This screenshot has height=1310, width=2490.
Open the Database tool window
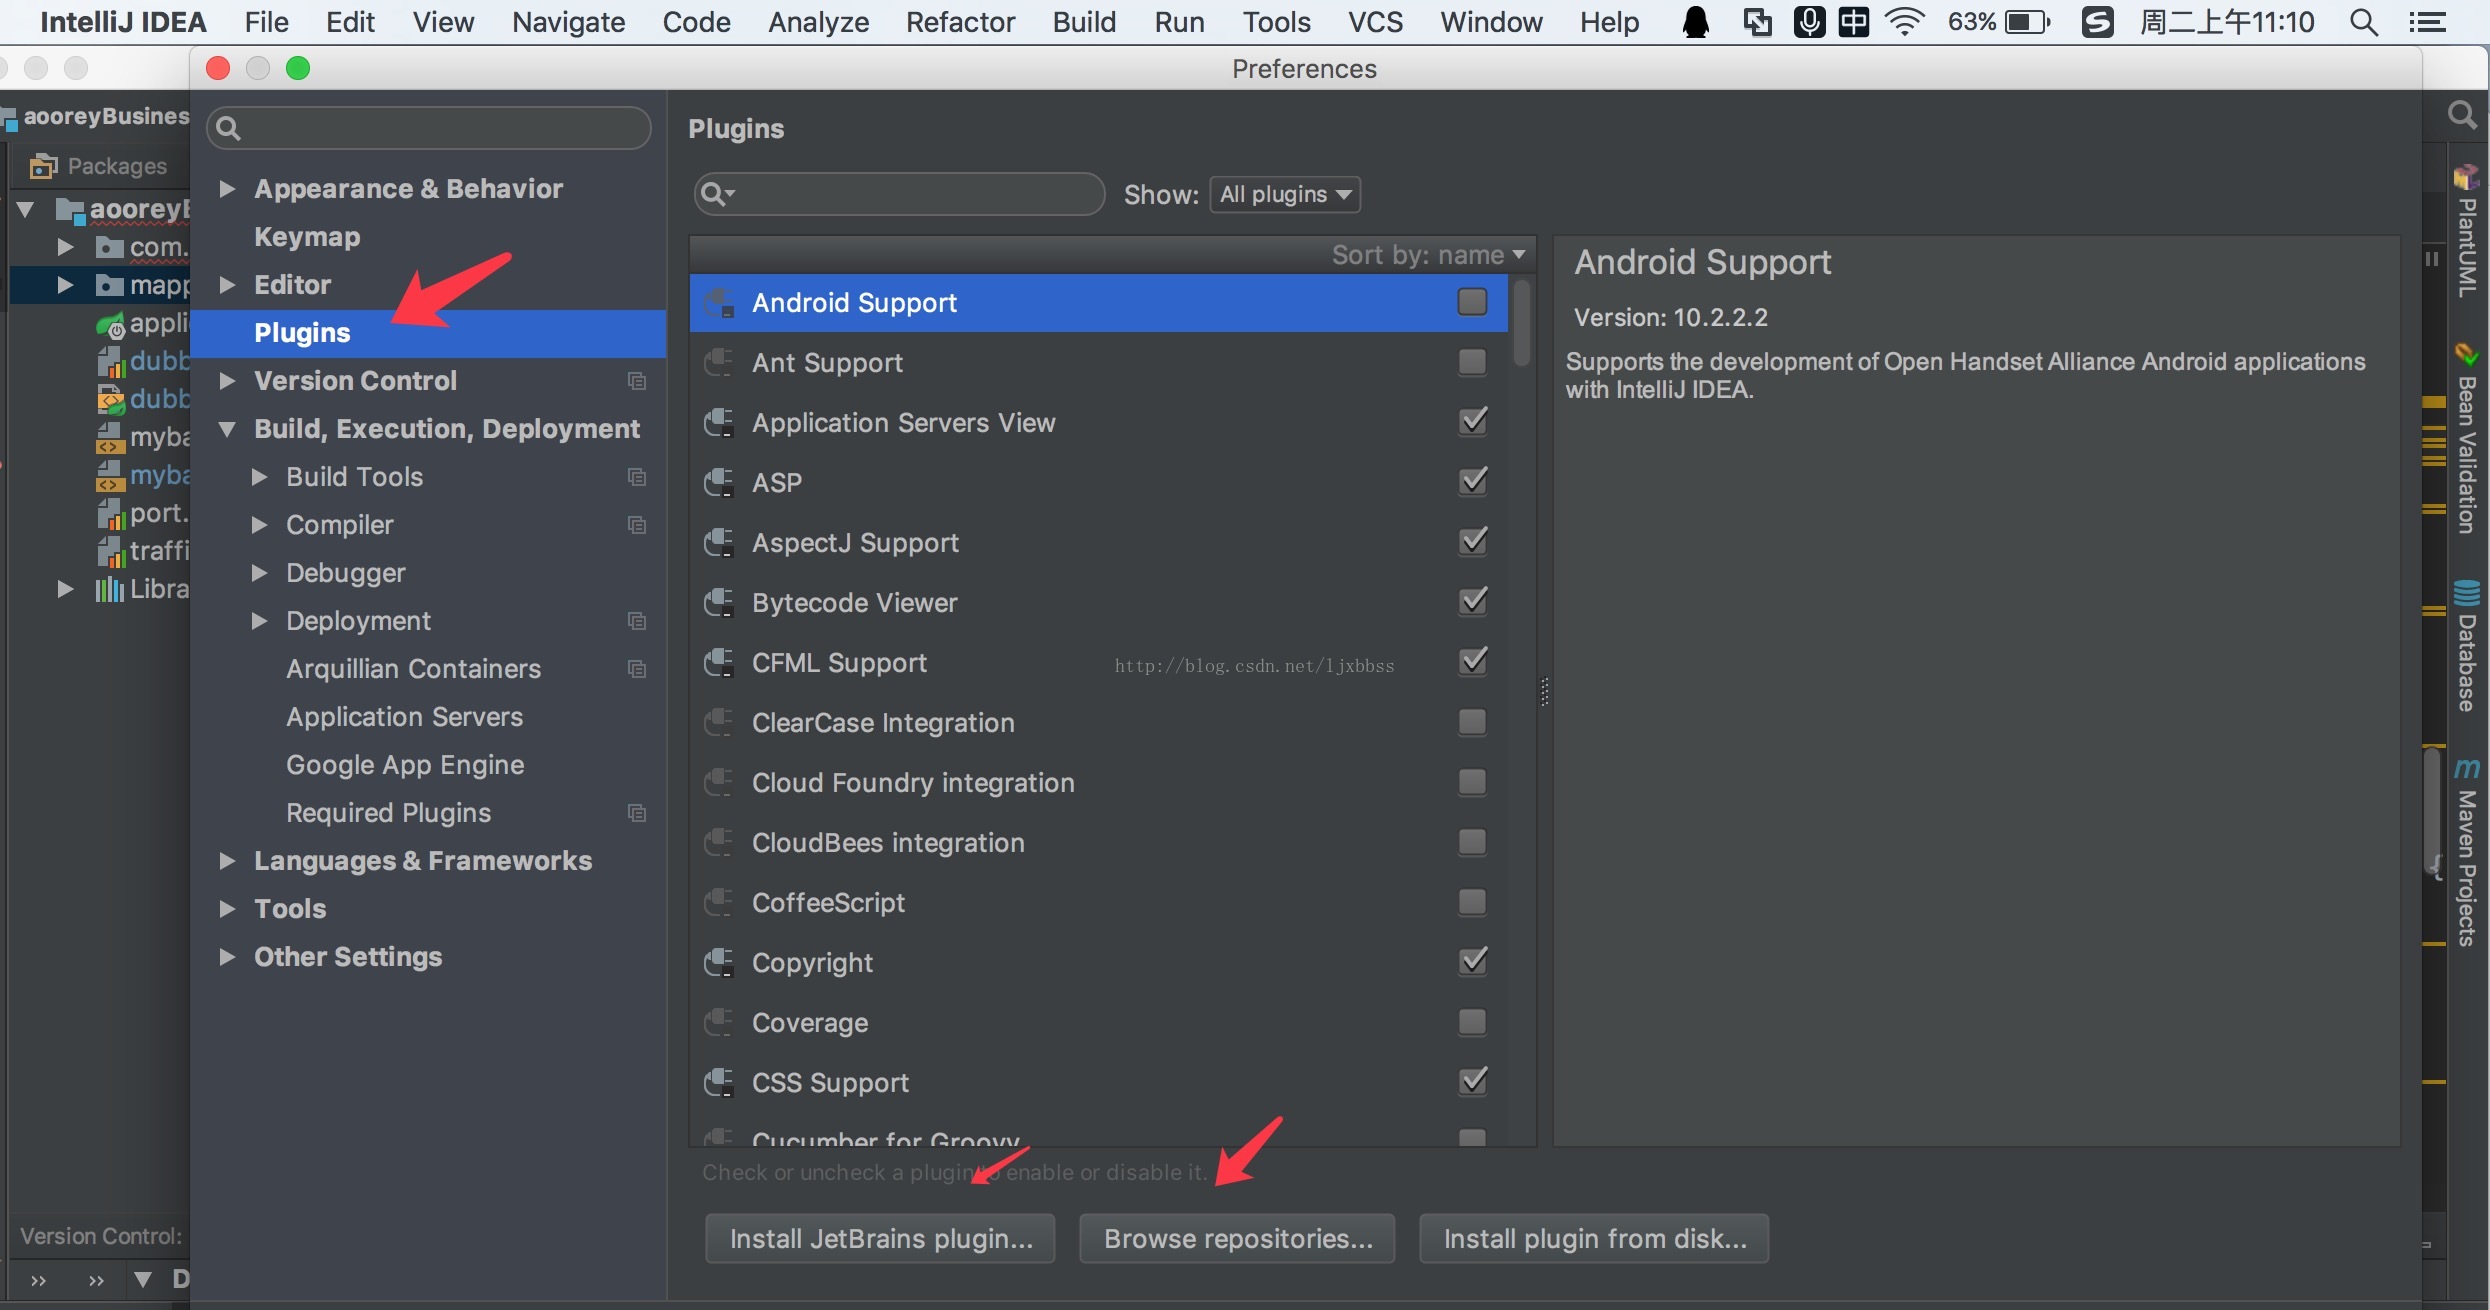click(2467, 646)
